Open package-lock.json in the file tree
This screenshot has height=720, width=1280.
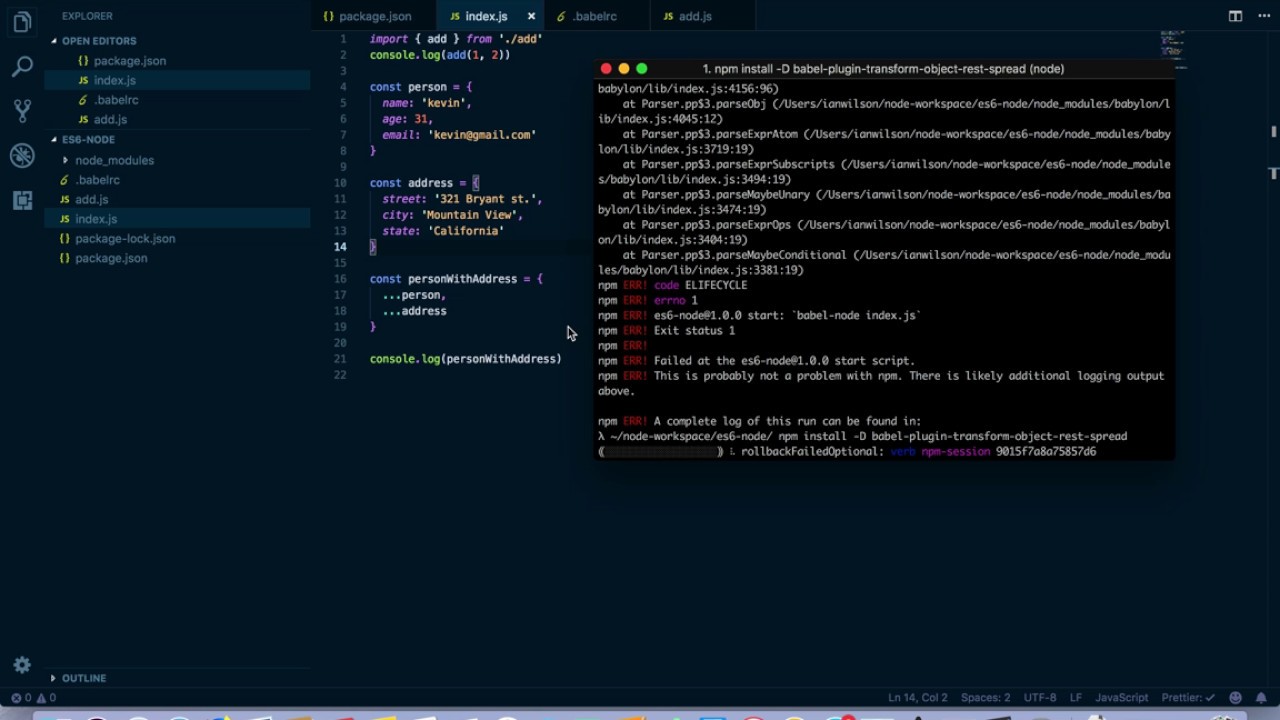point(125,238)
